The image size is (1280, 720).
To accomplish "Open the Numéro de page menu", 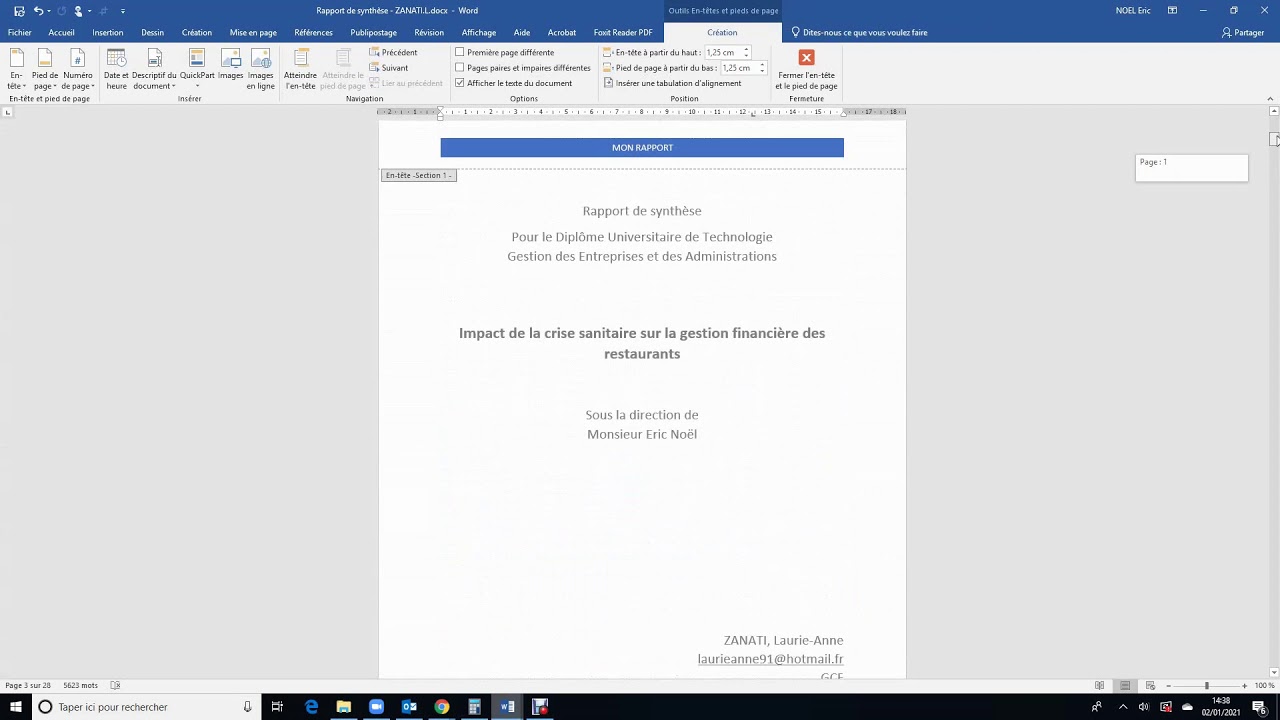I will [78, 69].
